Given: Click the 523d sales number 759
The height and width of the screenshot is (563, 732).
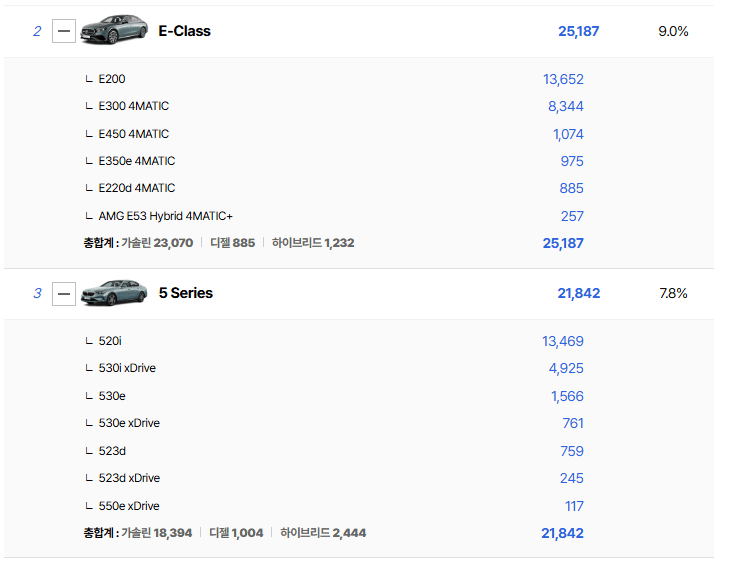Looking at the screenshot, I should 572,451.
